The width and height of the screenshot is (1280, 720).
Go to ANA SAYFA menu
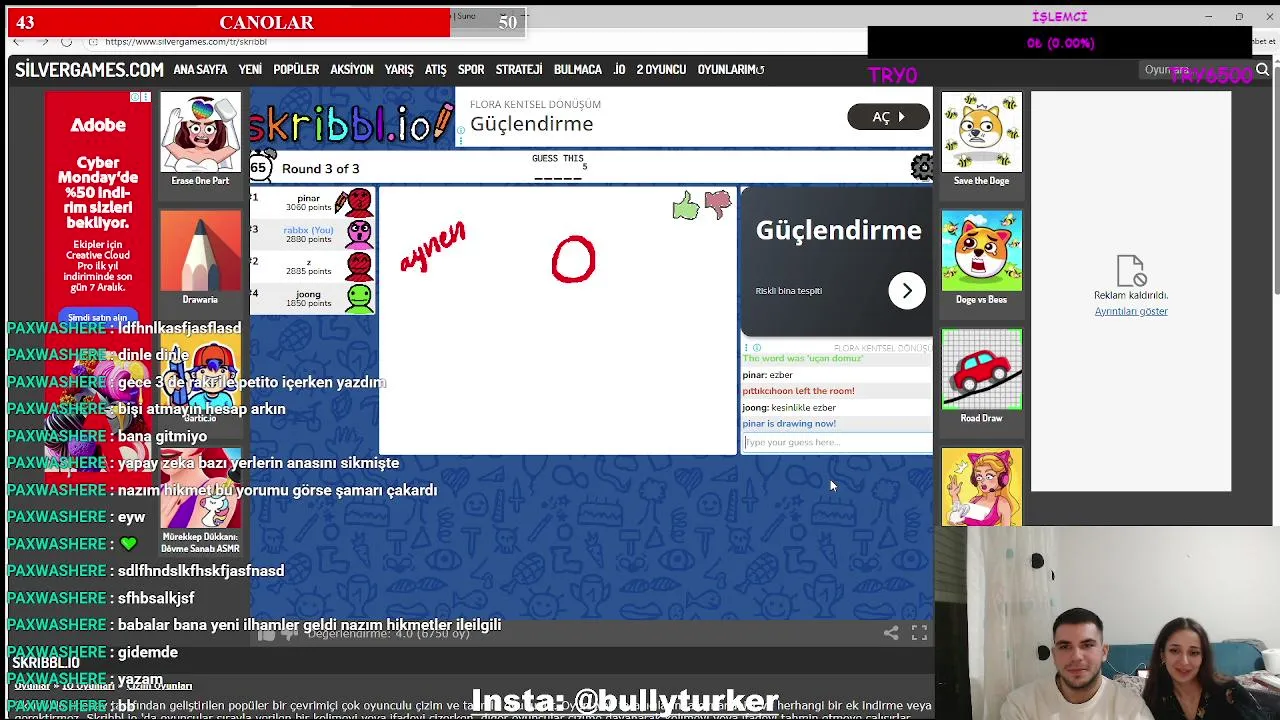200,70
